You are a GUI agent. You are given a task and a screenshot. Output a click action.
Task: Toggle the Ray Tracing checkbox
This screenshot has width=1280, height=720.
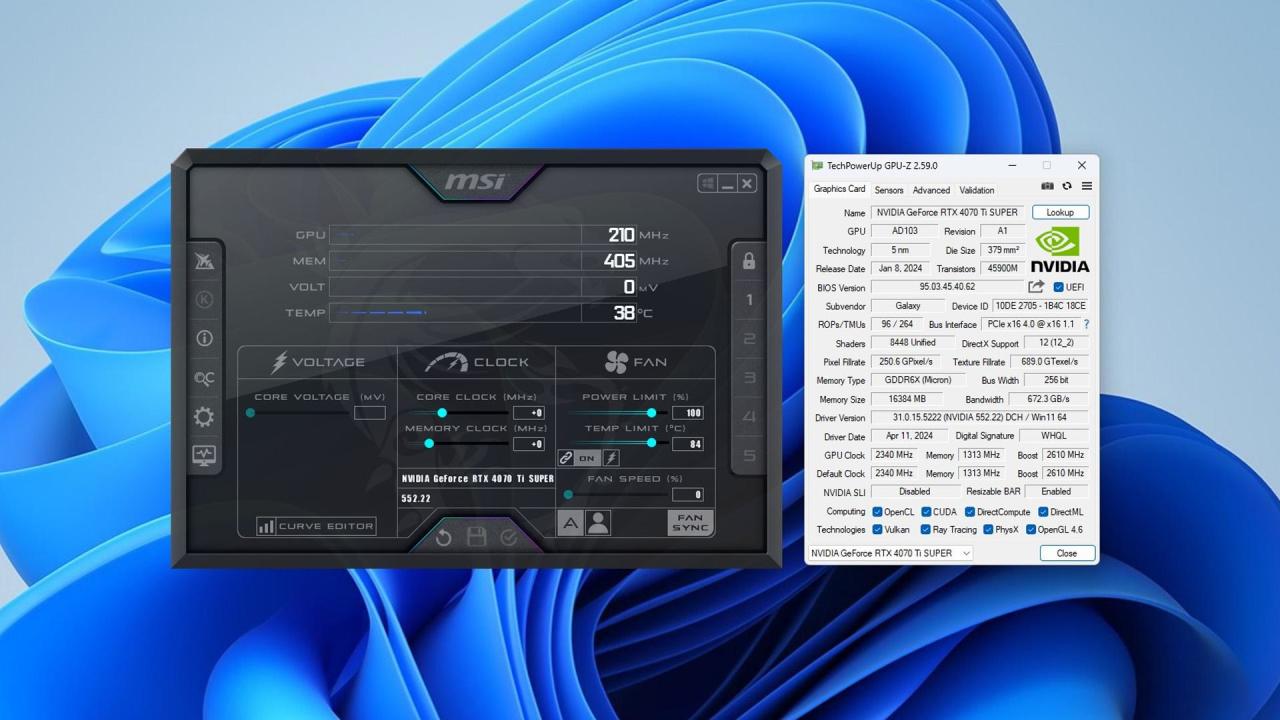926,530
